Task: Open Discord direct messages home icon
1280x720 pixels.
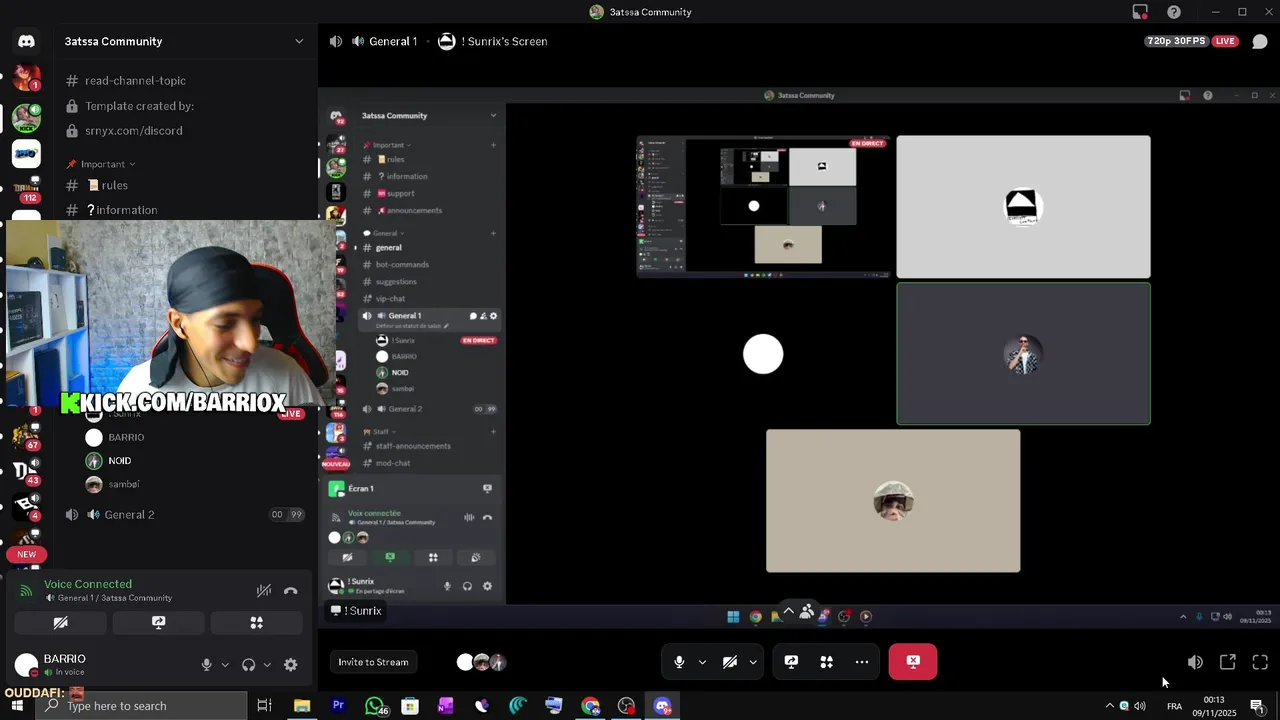Action: click(x=26, y=41)
